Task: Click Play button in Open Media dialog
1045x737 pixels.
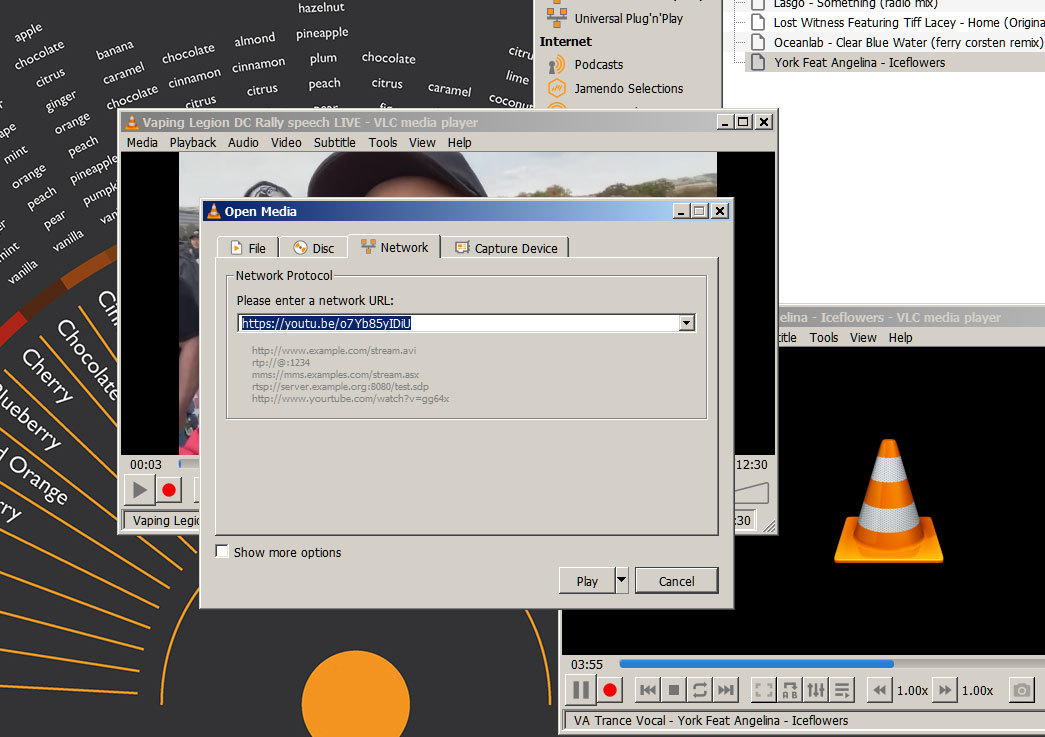Action: pyautogui.click(x=586, y=581)
